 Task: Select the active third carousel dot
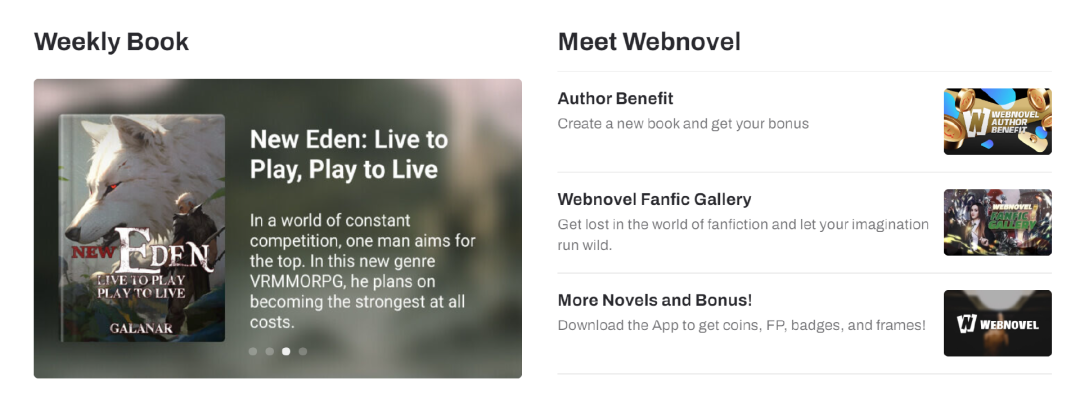286,352
